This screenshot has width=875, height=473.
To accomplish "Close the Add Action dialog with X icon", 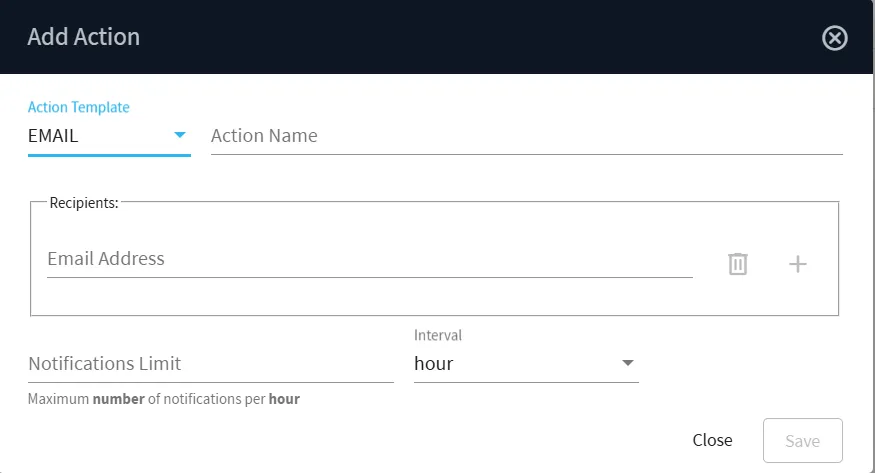I will (835, 38).
